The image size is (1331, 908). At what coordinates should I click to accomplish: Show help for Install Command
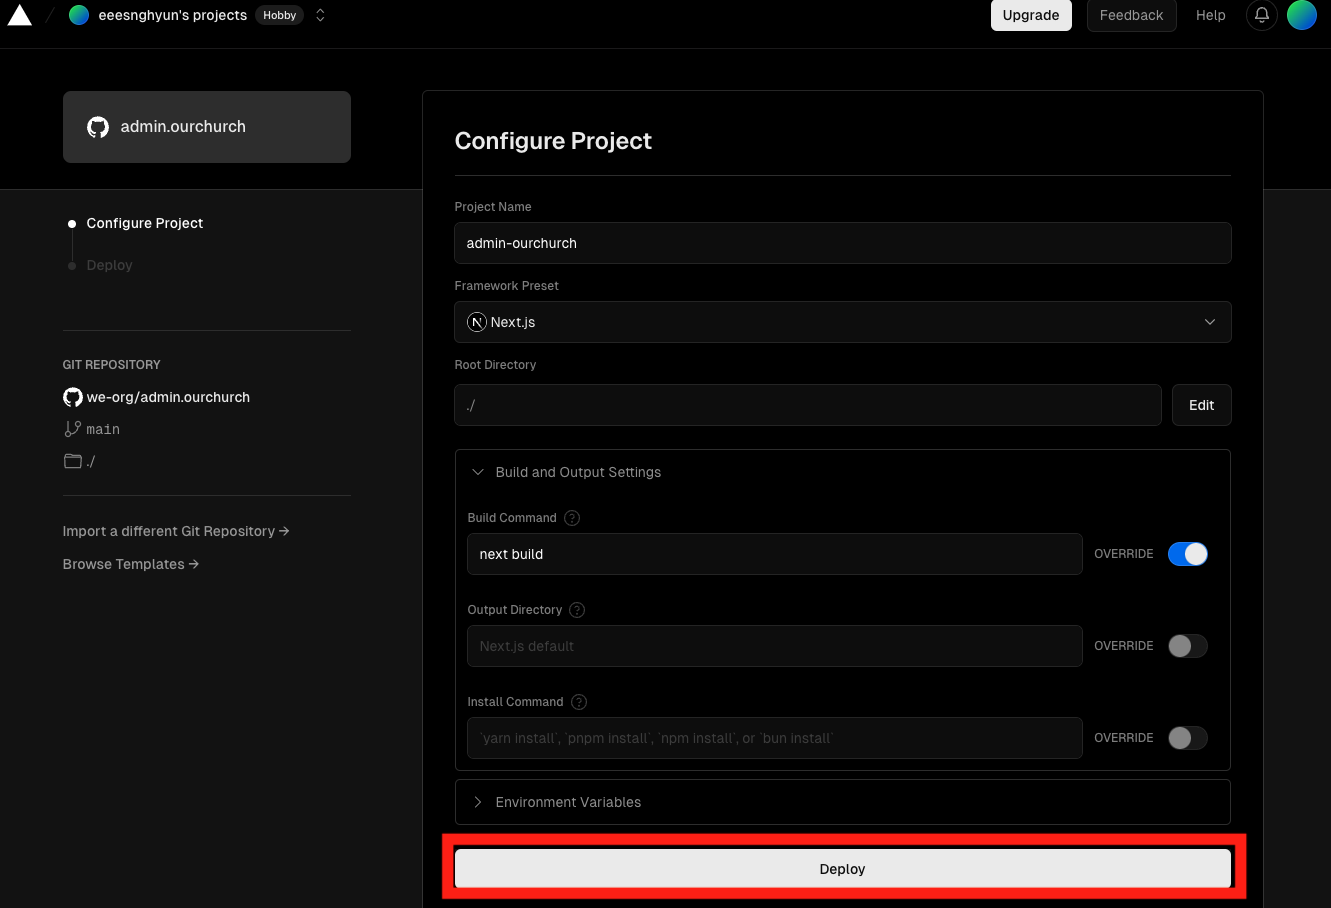pyautogui.click(x=579, y=702)
